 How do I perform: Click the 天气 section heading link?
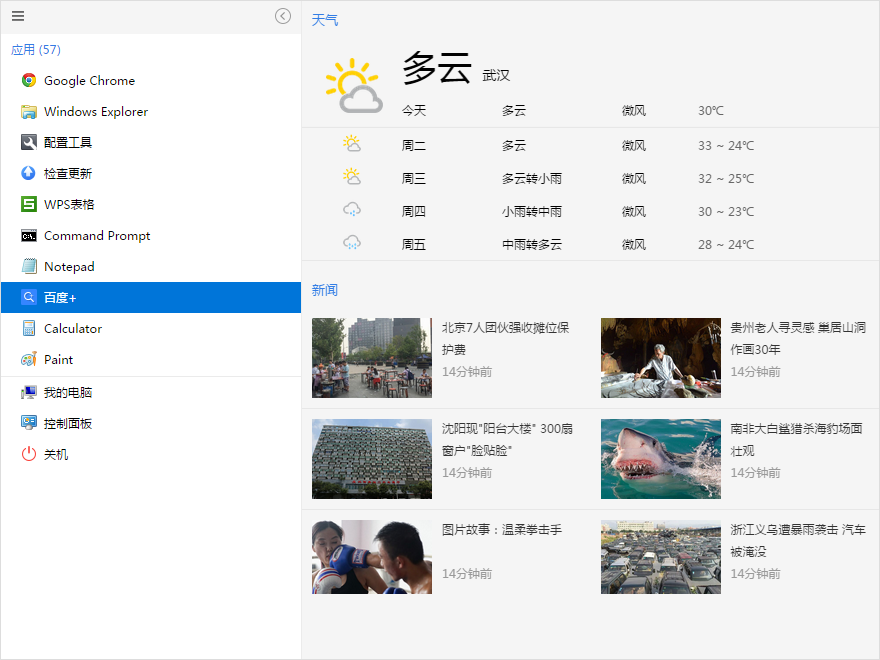(x=325, y=20)
